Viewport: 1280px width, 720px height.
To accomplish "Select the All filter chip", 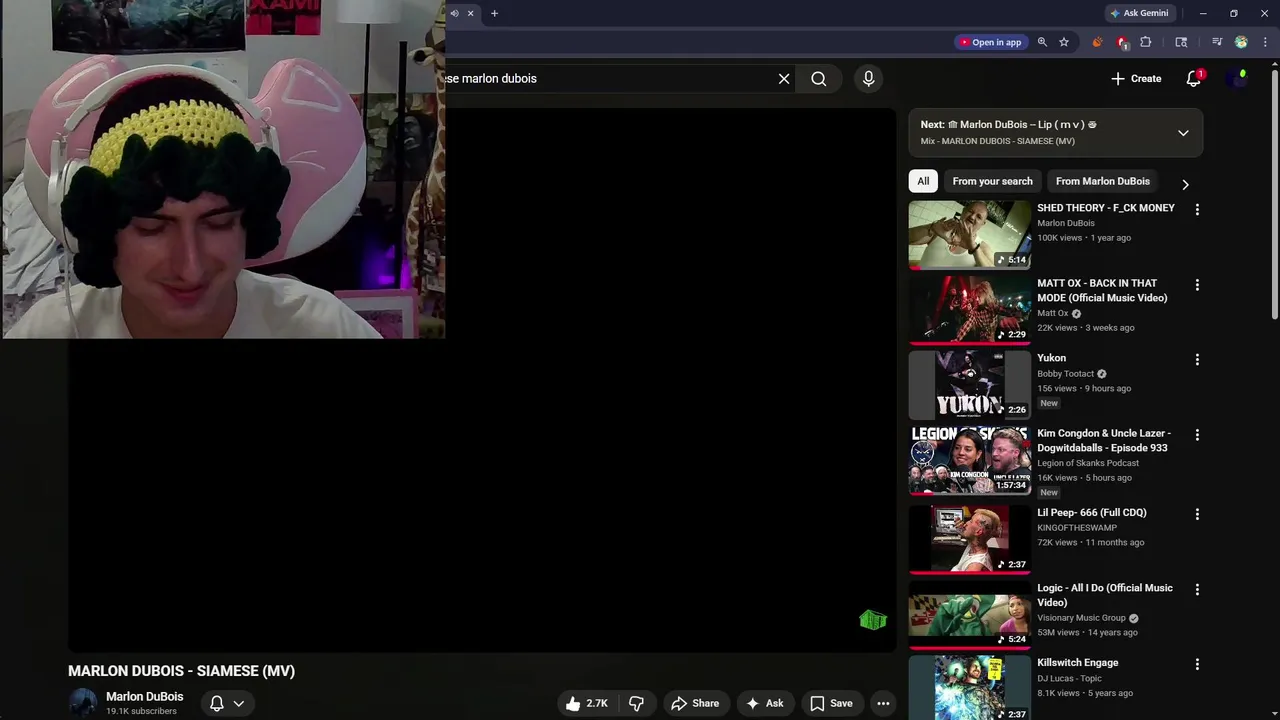I will pyautogui.click(x=923, y=181).
